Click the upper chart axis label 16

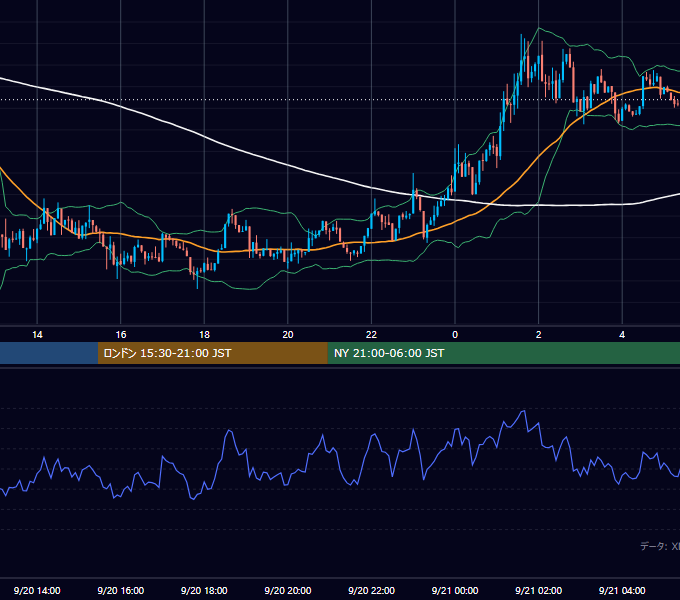pos(121,335)
